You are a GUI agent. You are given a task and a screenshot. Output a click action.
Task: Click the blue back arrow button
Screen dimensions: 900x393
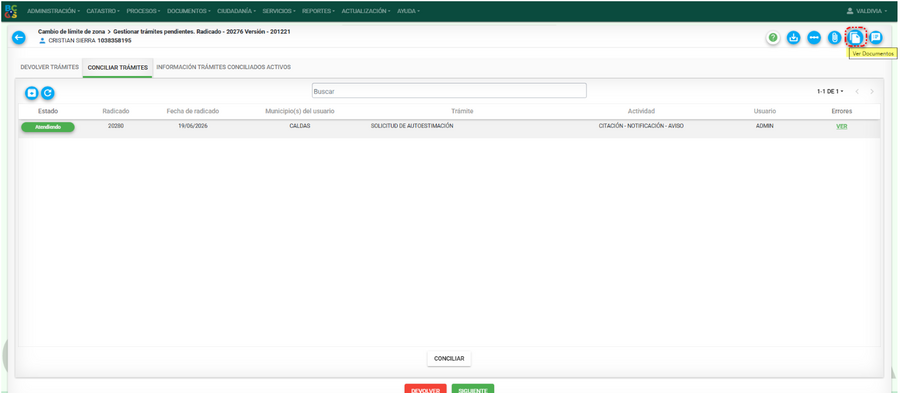(x=19, y=38)
